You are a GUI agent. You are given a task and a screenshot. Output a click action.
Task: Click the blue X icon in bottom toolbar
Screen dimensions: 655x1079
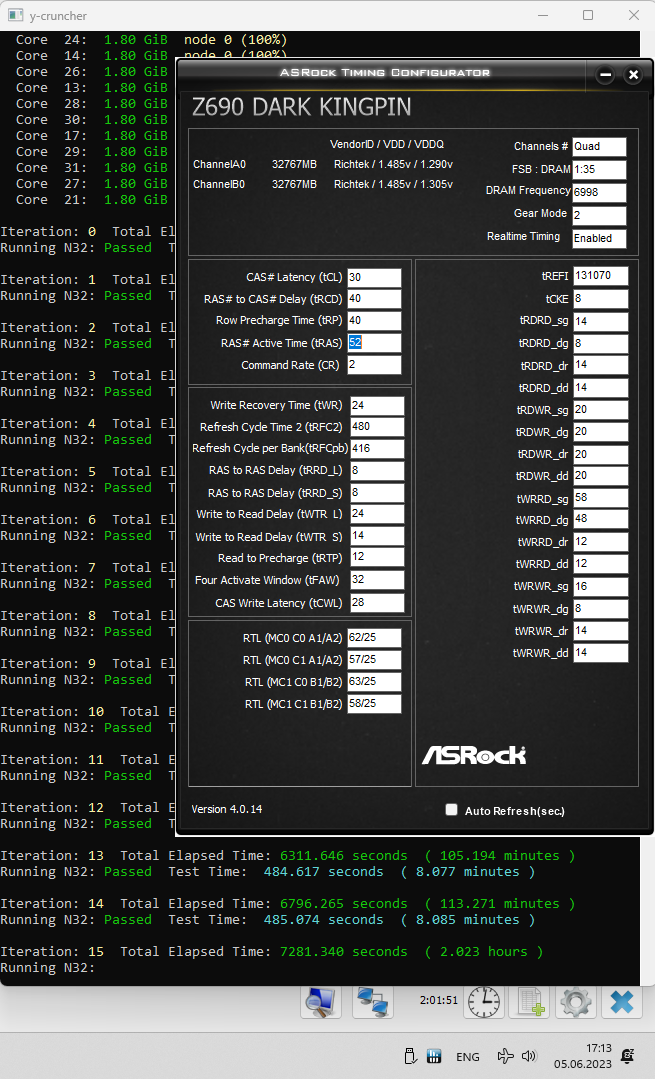[622, 1001]
